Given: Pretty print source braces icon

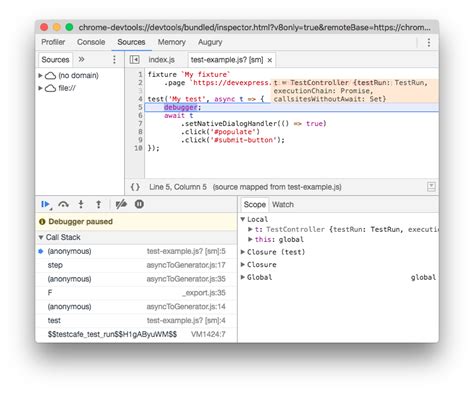Looking at the screenshot, I should pos(135,187).
